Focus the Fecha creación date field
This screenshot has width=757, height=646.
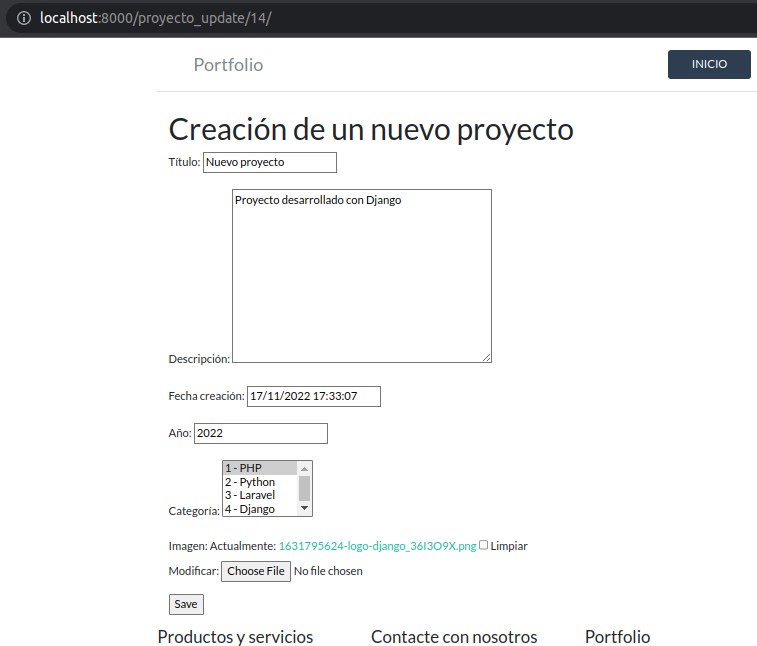313,397
